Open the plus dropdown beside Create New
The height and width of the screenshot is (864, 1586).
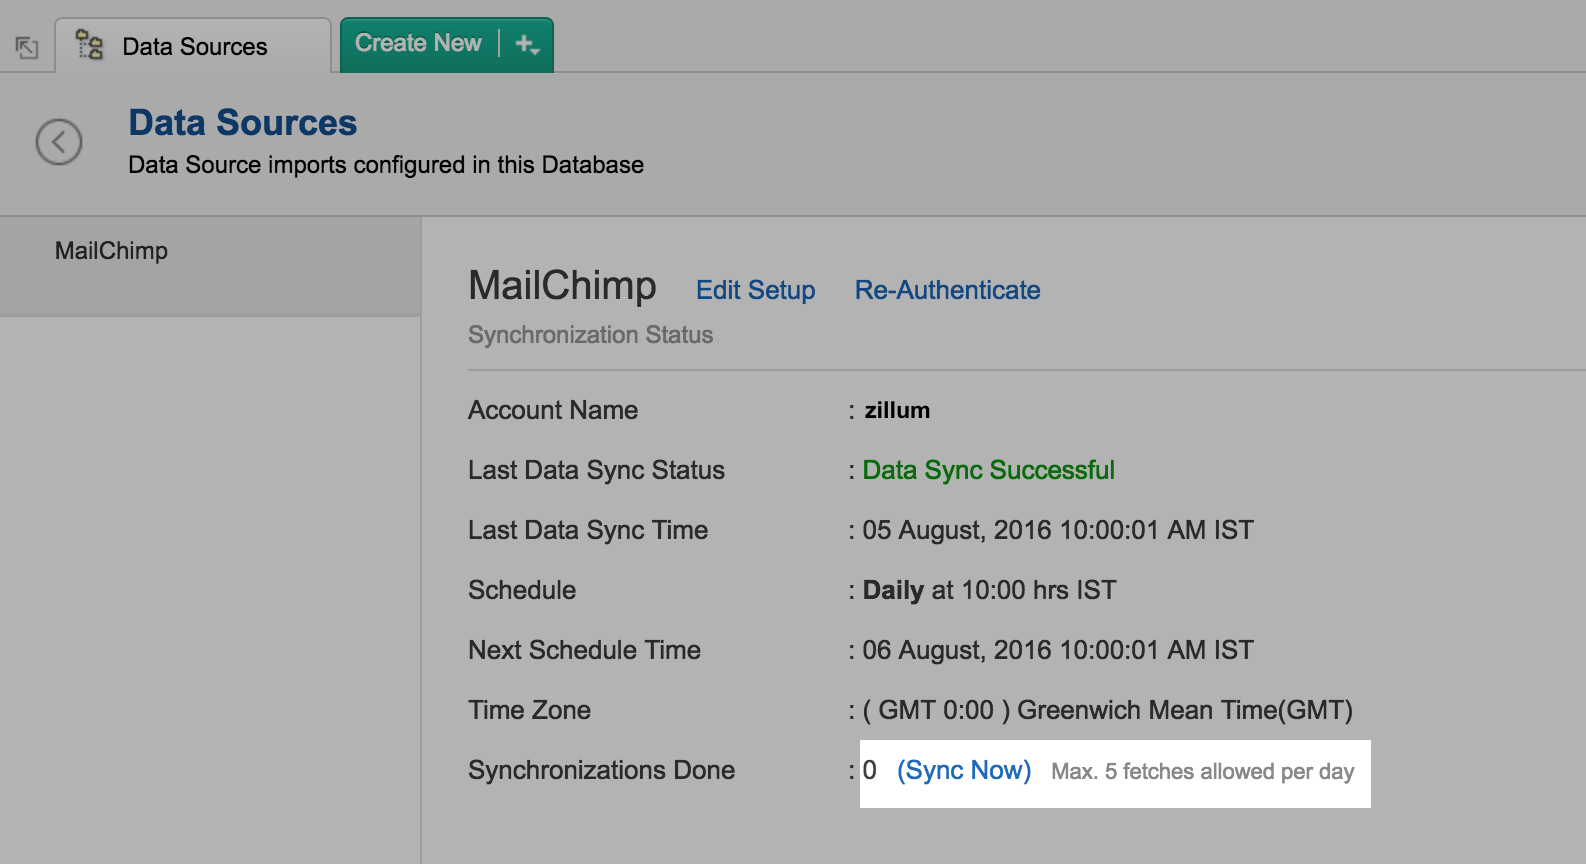pyautogui.click(x=527, y=45)
